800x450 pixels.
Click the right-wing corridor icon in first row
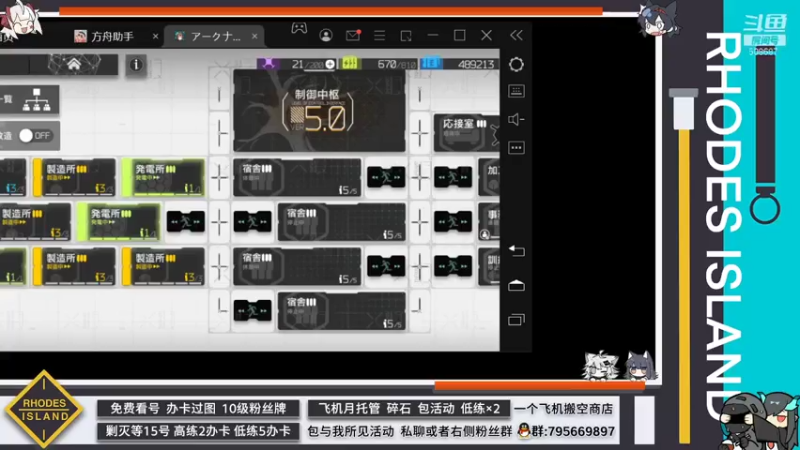click(x=453, y=177)
